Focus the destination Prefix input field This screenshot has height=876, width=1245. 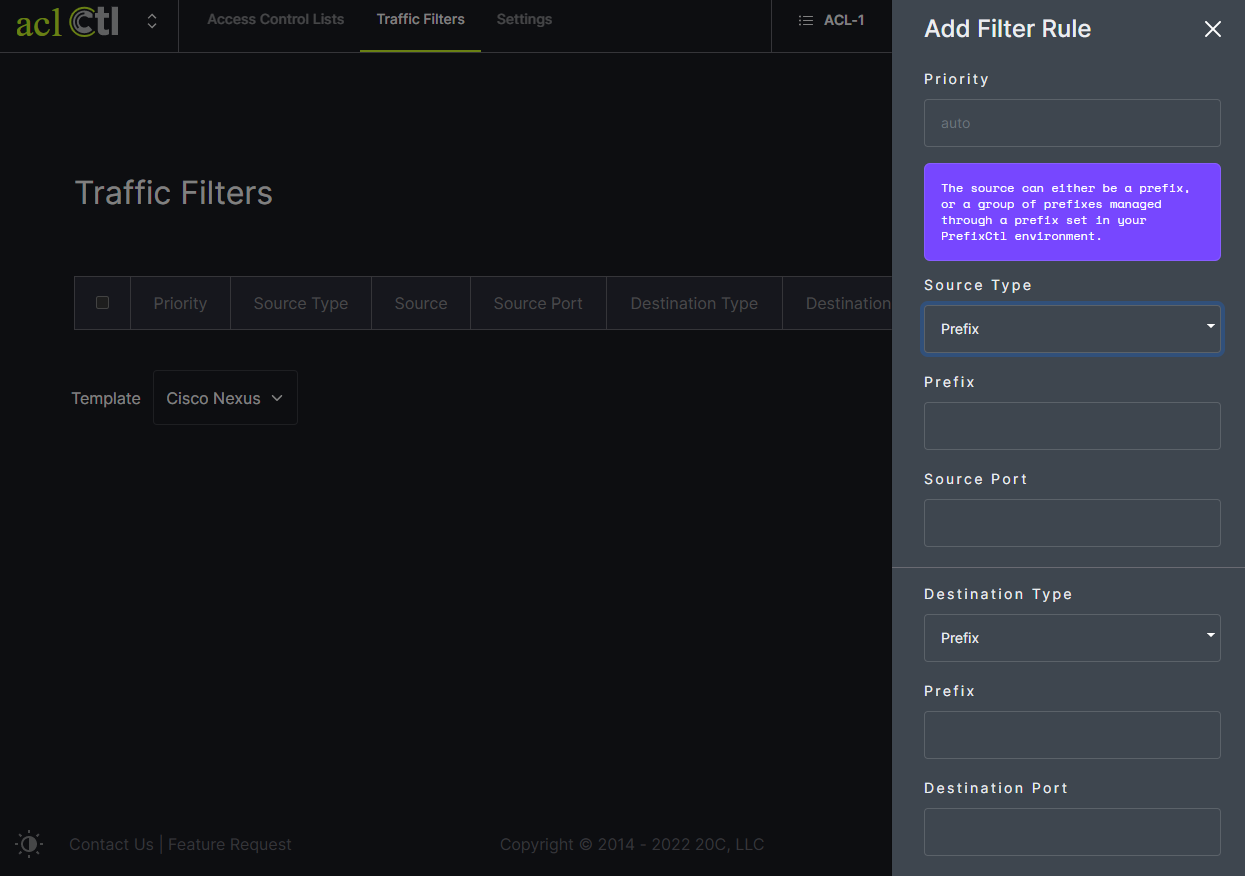point(1071,735)
